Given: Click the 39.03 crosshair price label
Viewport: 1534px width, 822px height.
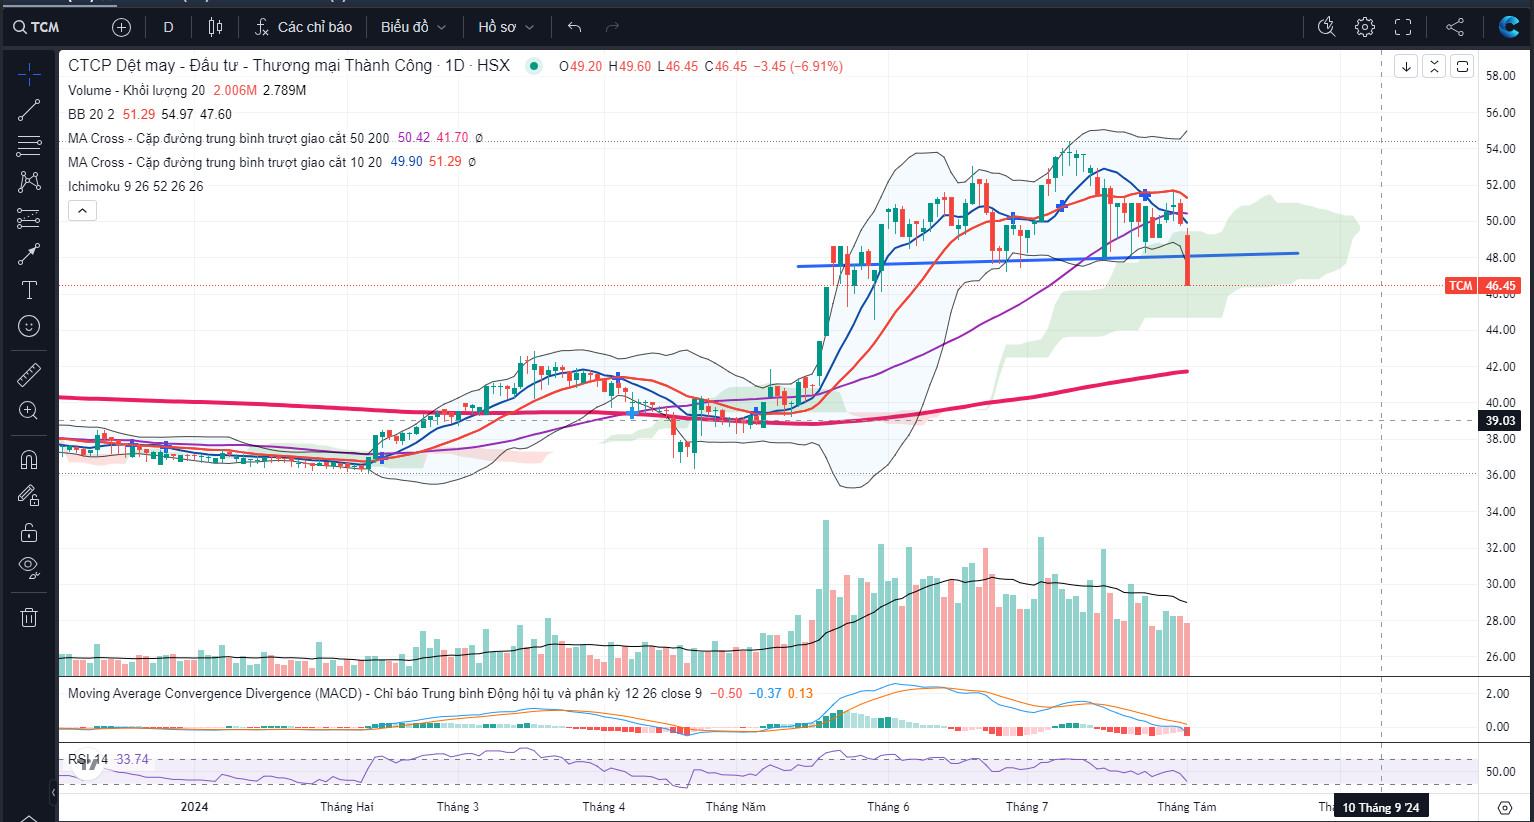Looking at the screenshot, I should point(1500,421).
